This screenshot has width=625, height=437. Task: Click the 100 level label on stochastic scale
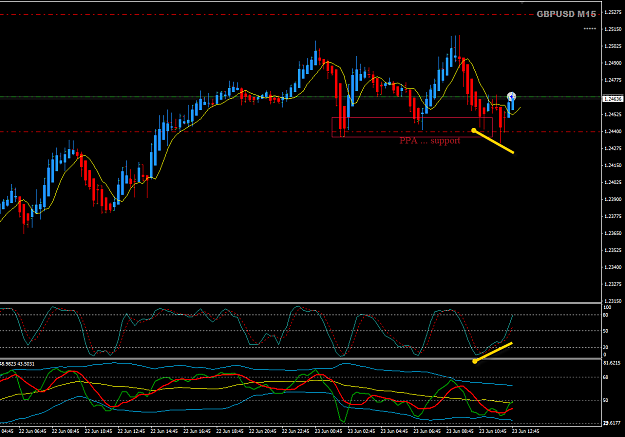point(607,307)
